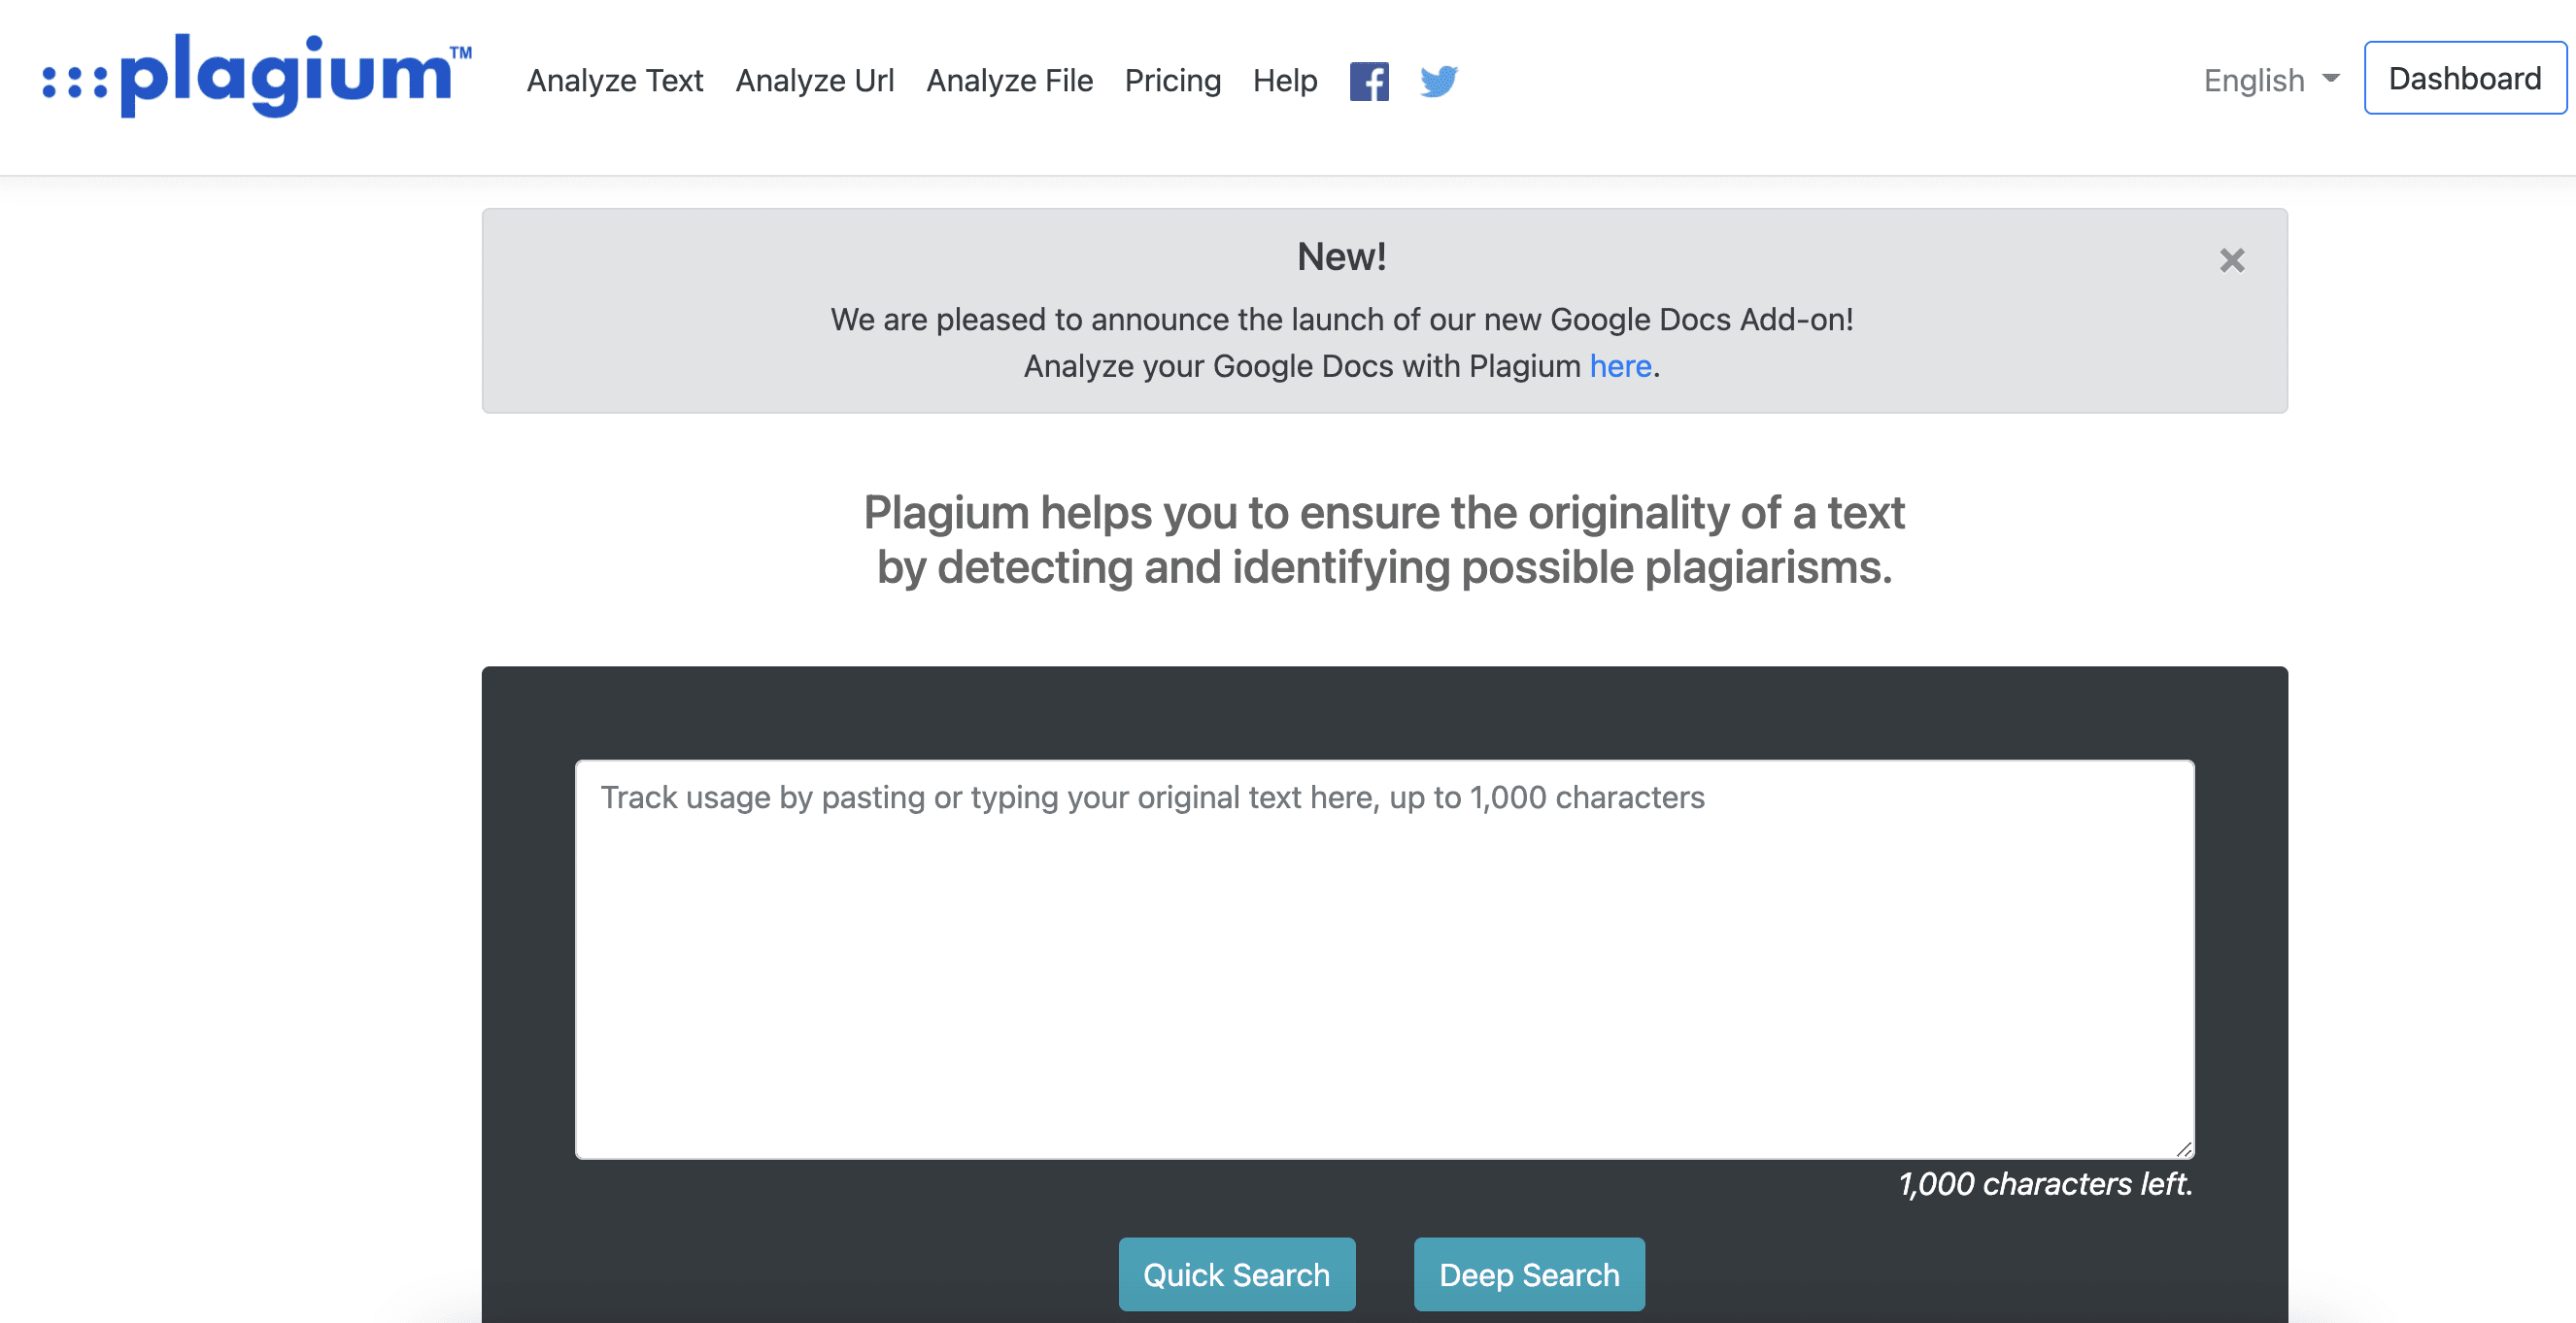
Task: Focus the original text input area
Action: click(1385, 959)
